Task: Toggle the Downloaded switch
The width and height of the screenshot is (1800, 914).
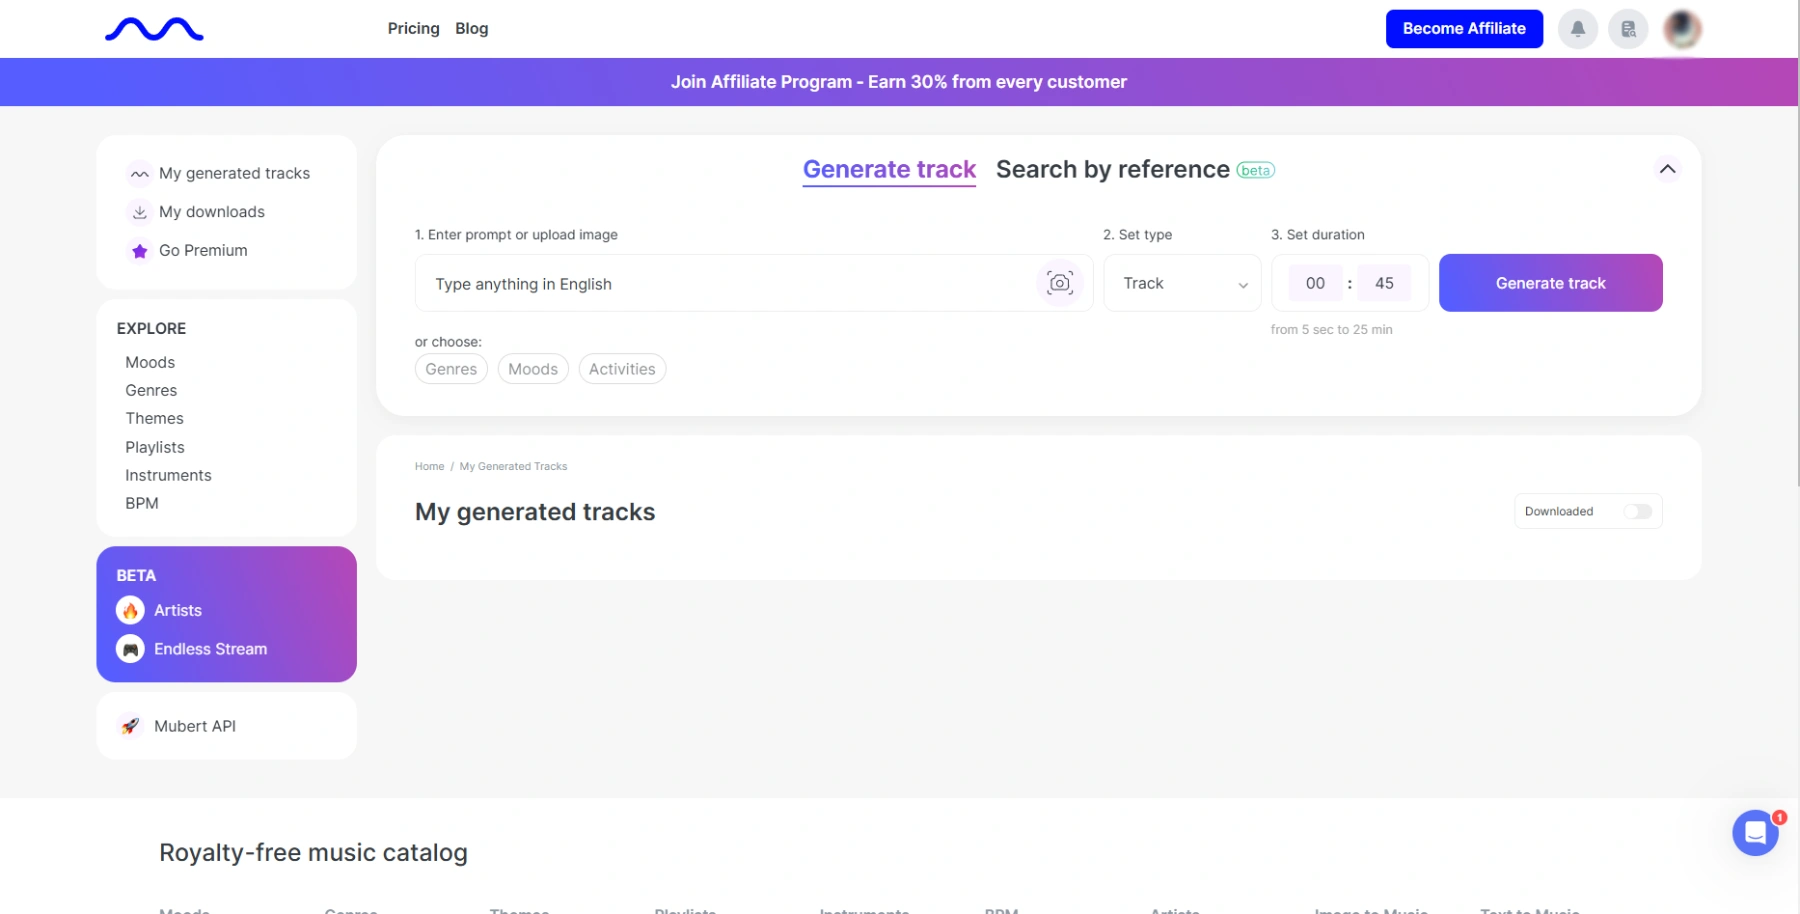Action: click(1637, 511)
